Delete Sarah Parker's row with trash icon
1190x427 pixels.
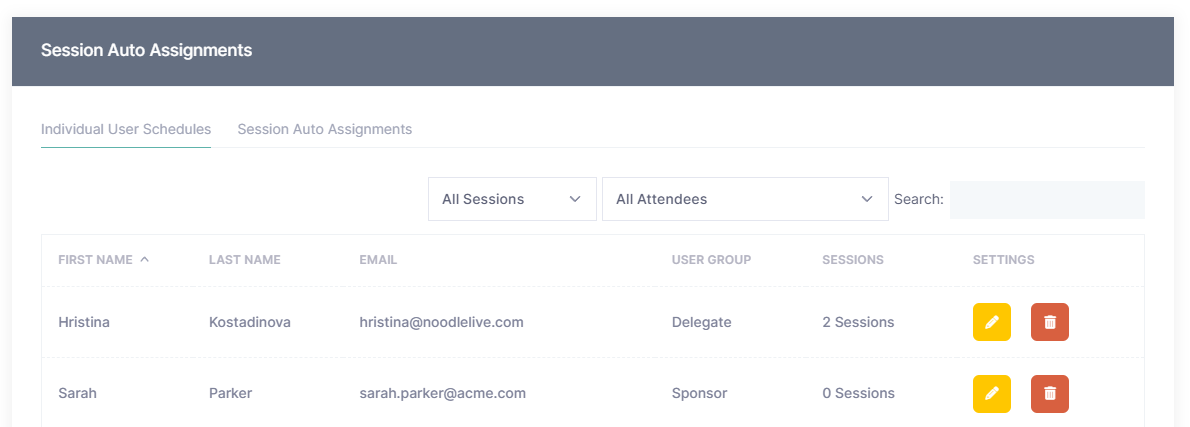coord(1049,394)
